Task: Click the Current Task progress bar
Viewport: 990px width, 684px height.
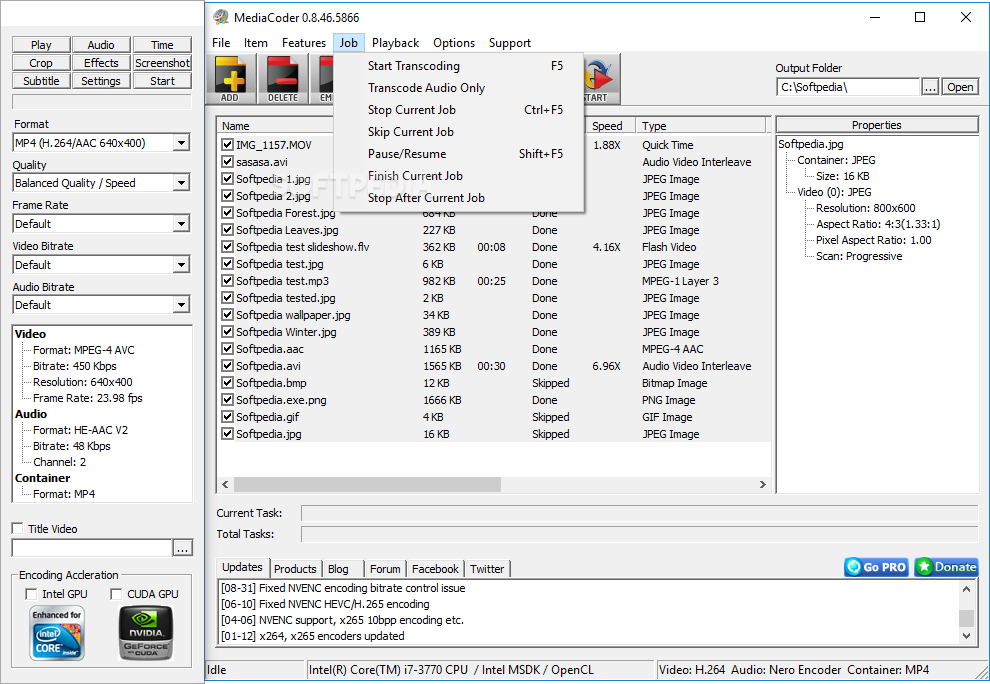Action: [640, 513]
